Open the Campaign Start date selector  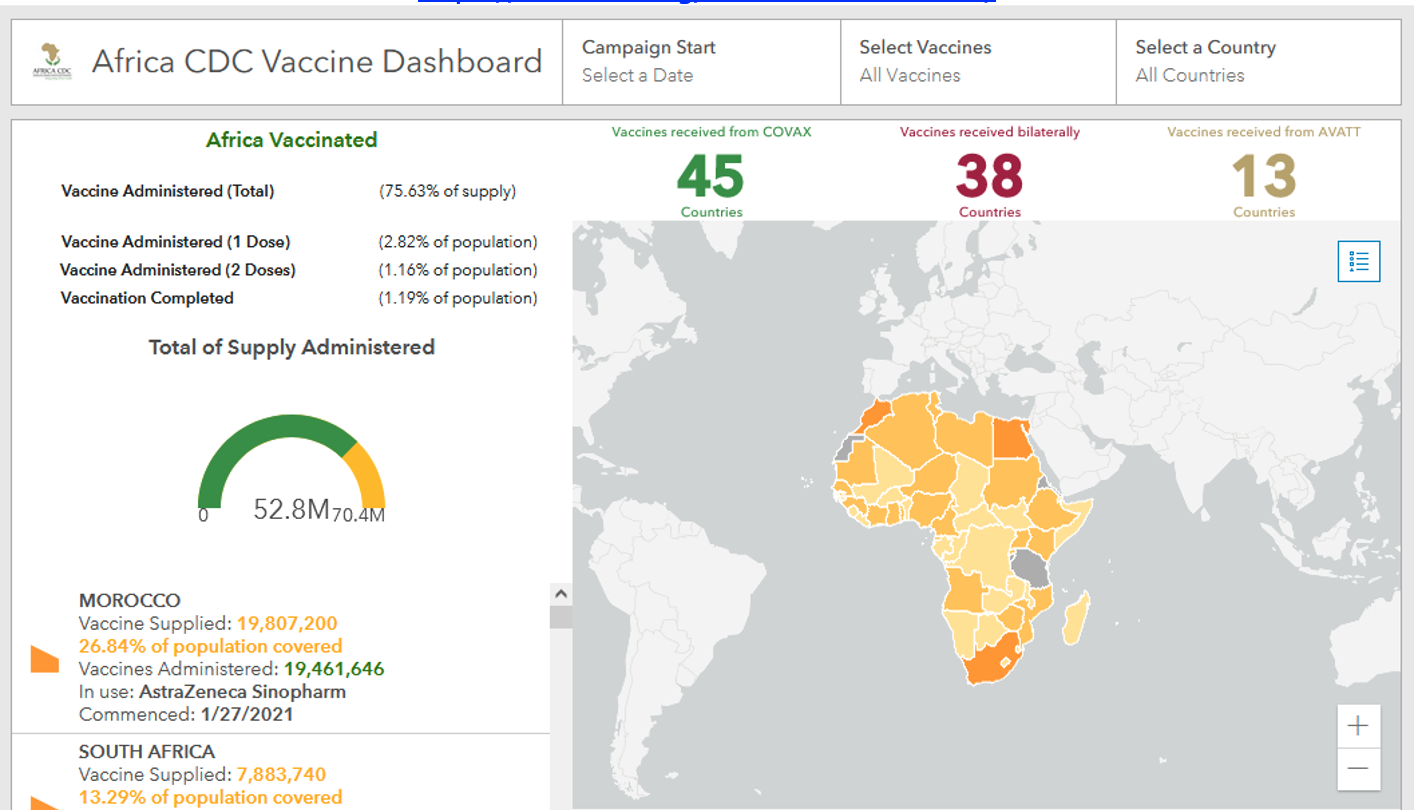[x=701, y=61]
